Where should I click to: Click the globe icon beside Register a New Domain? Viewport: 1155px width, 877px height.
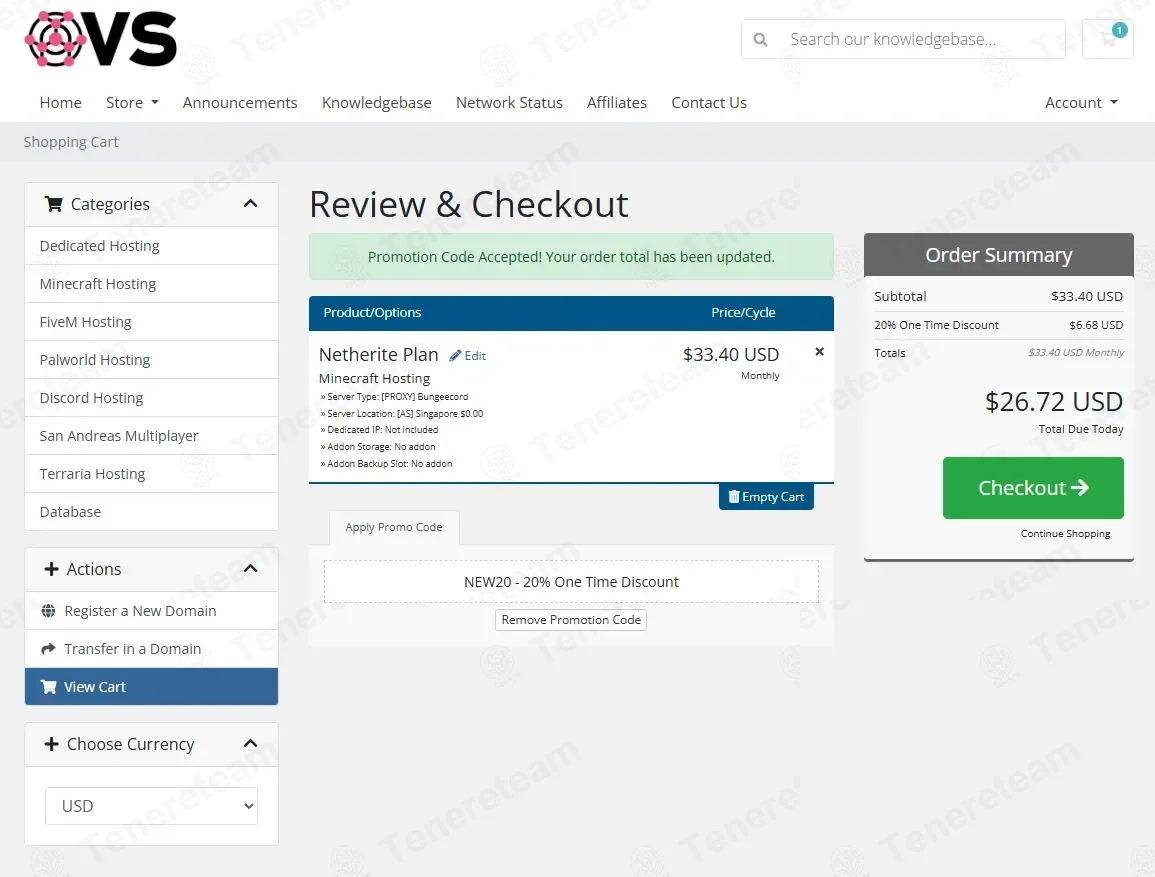[49, 610]
